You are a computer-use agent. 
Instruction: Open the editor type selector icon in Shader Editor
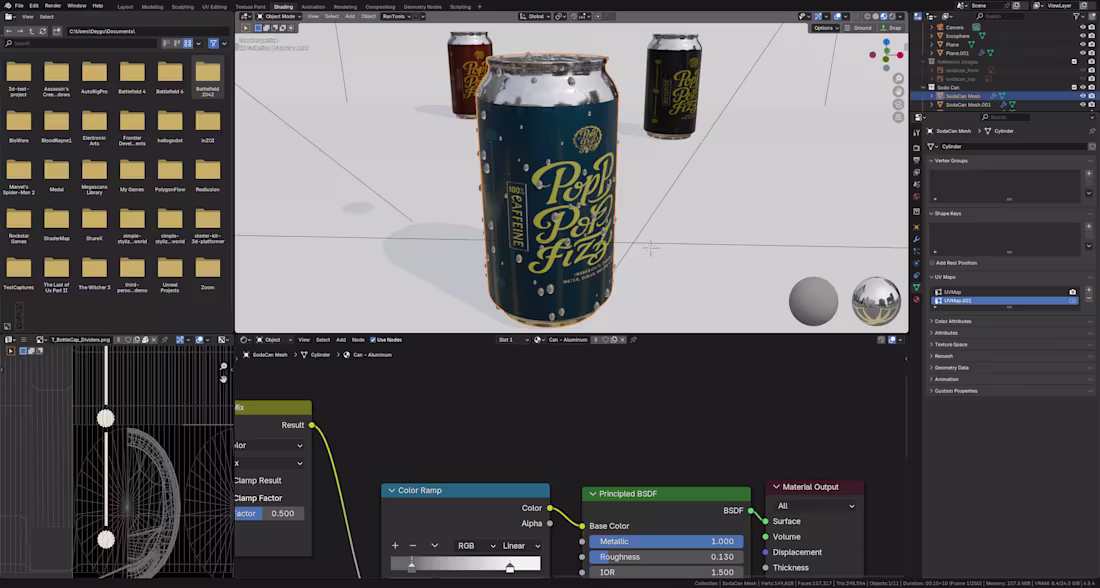[x=243, y=340]
